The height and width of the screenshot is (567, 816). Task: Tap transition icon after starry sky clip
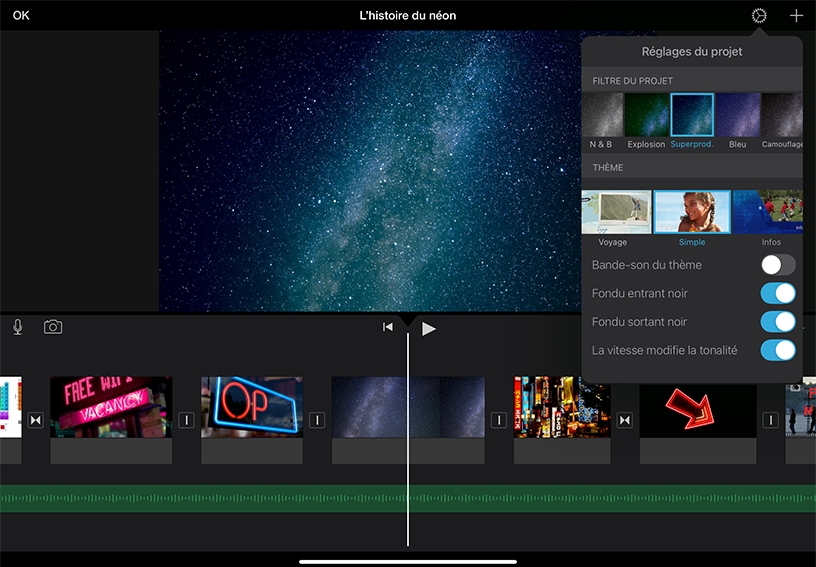[499, 420]
